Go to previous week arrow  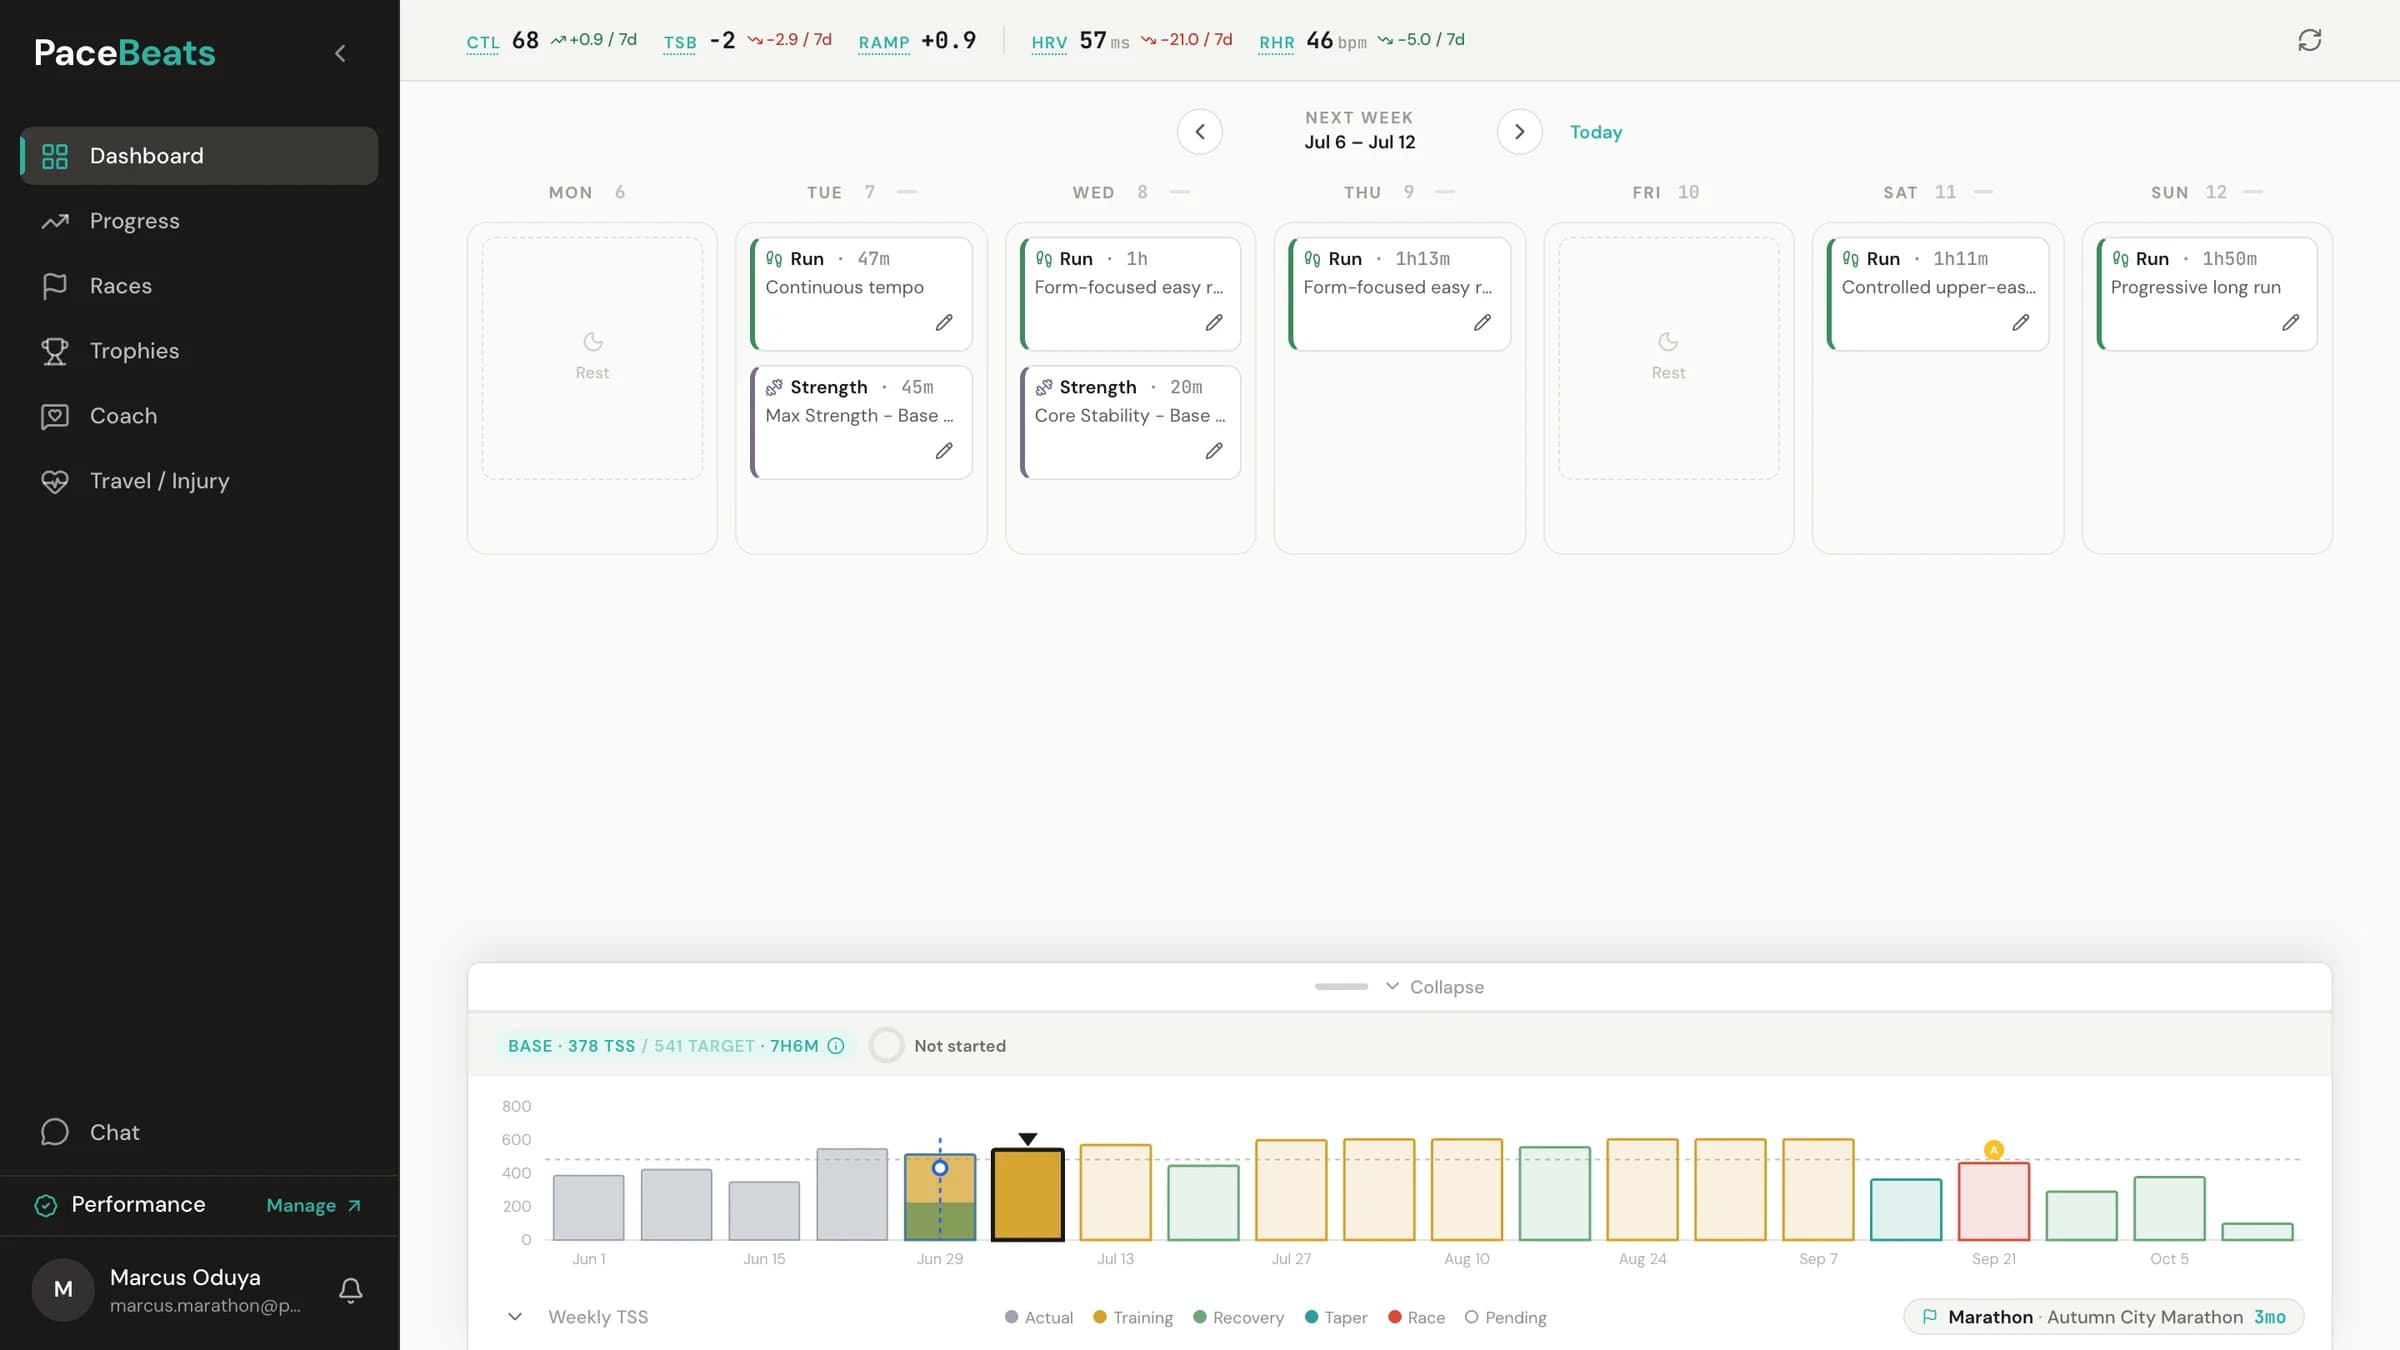1200,131
